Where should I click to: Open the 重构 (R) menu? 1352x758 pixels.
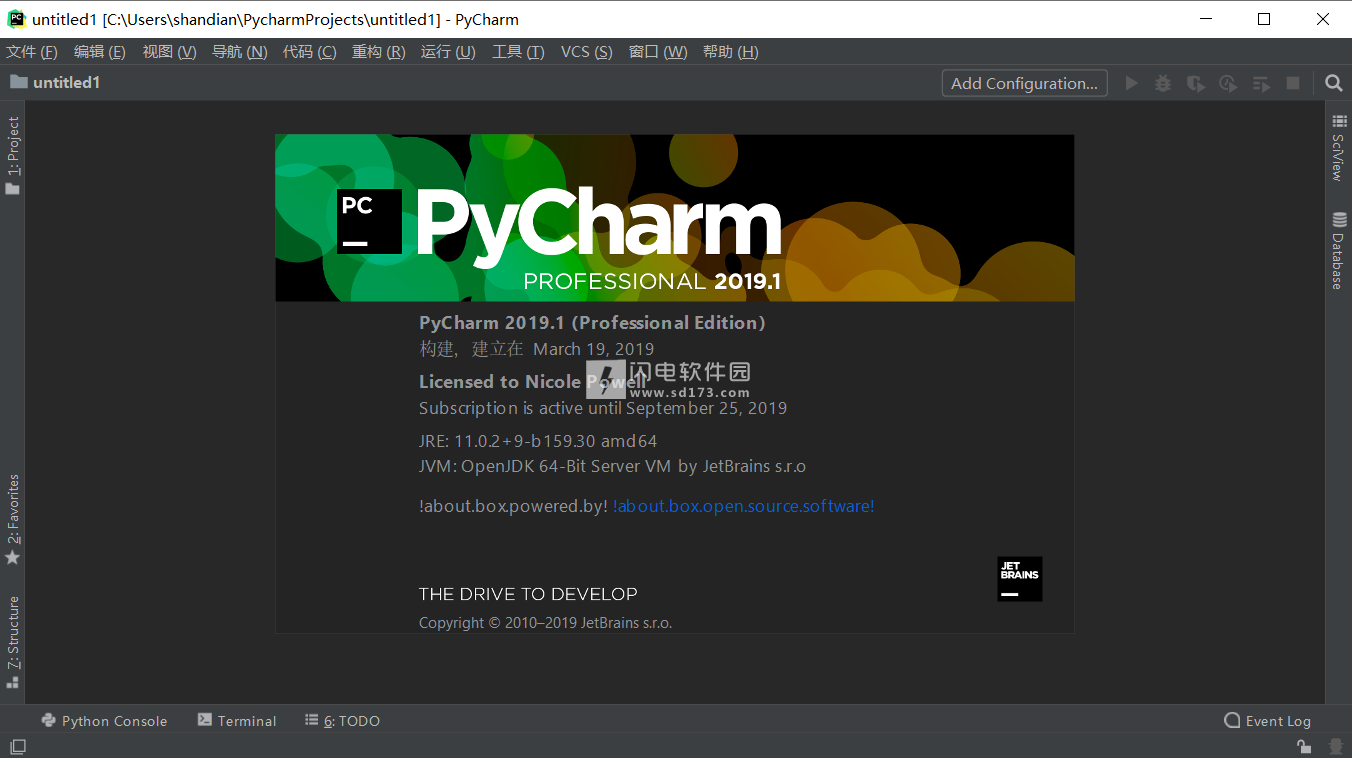point(378,52)
